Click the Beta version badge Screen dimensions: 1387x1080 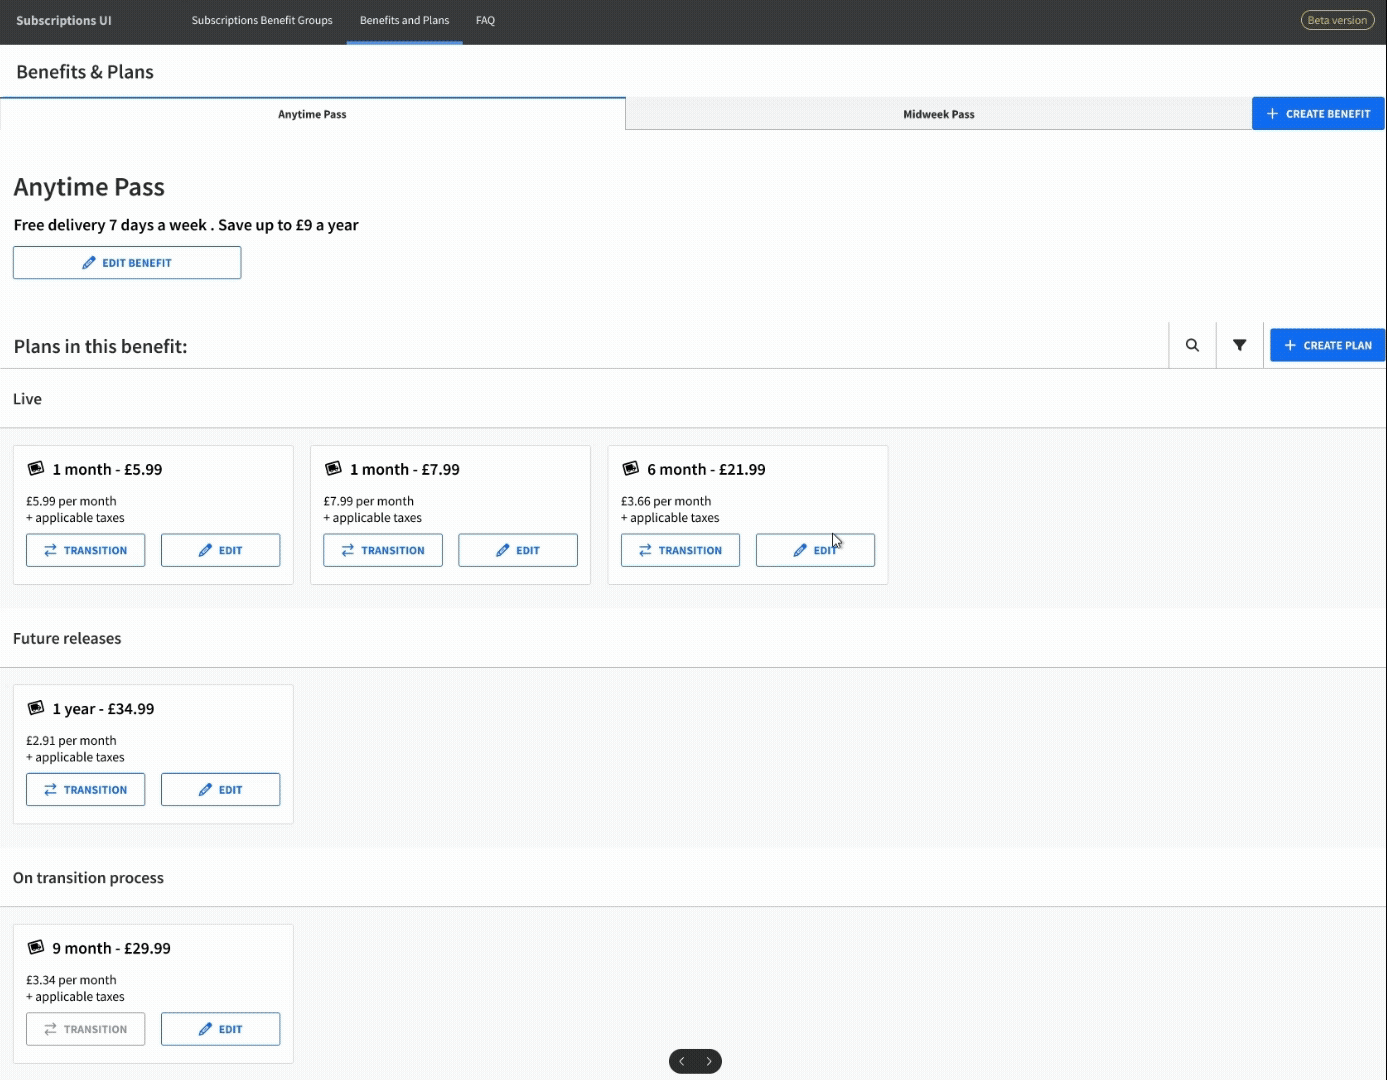tap(1337, 20)
